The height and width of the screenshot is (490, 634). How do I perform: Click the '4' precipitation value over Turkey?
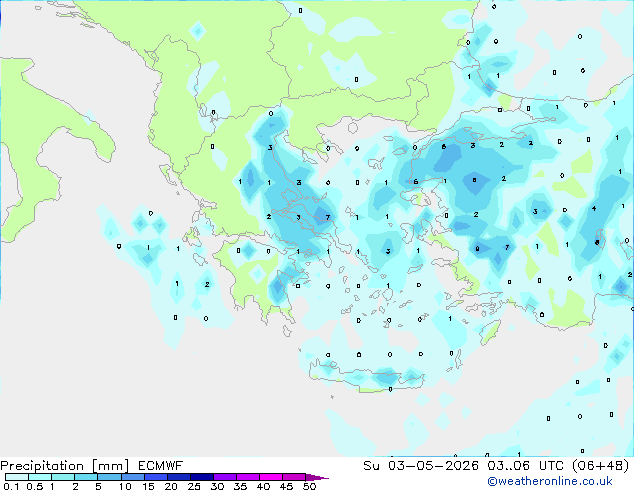[594, 209]
